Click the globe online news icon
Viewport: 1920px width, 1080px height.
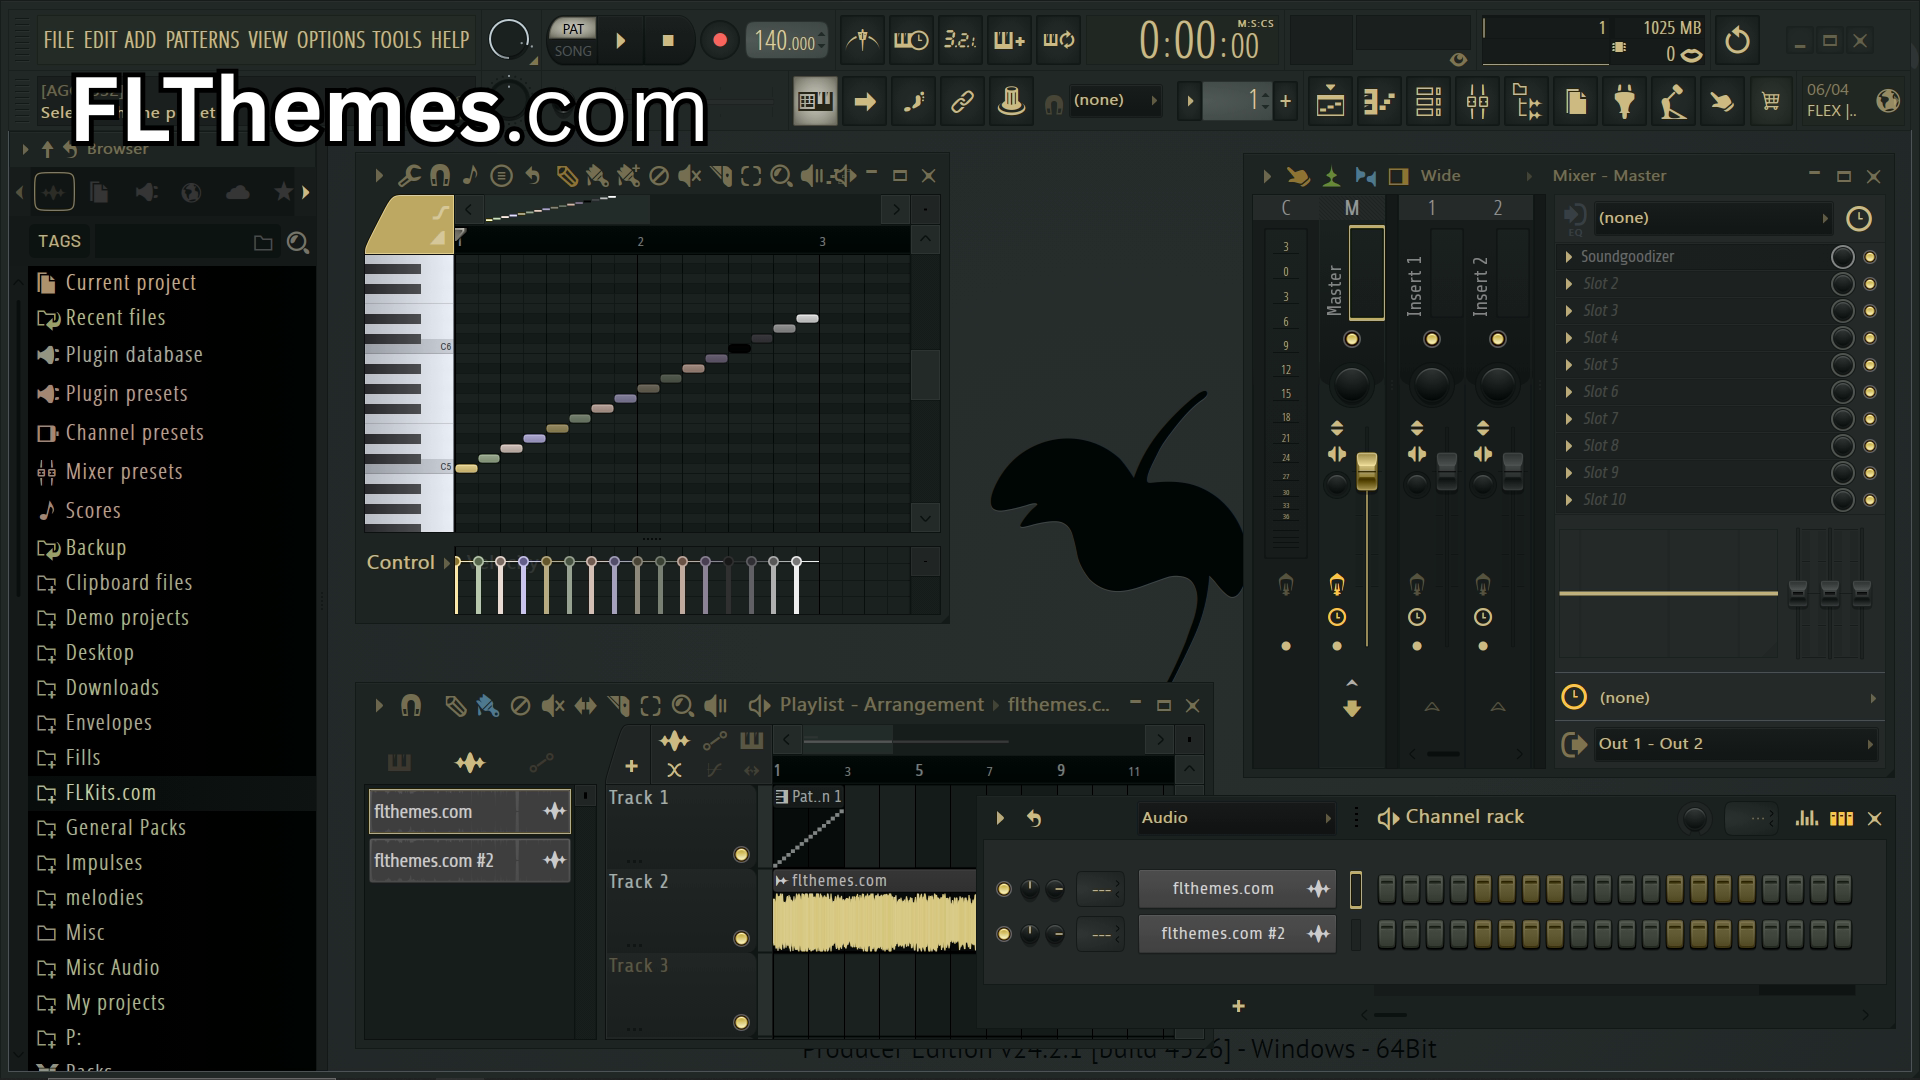tap(1888, 101)
